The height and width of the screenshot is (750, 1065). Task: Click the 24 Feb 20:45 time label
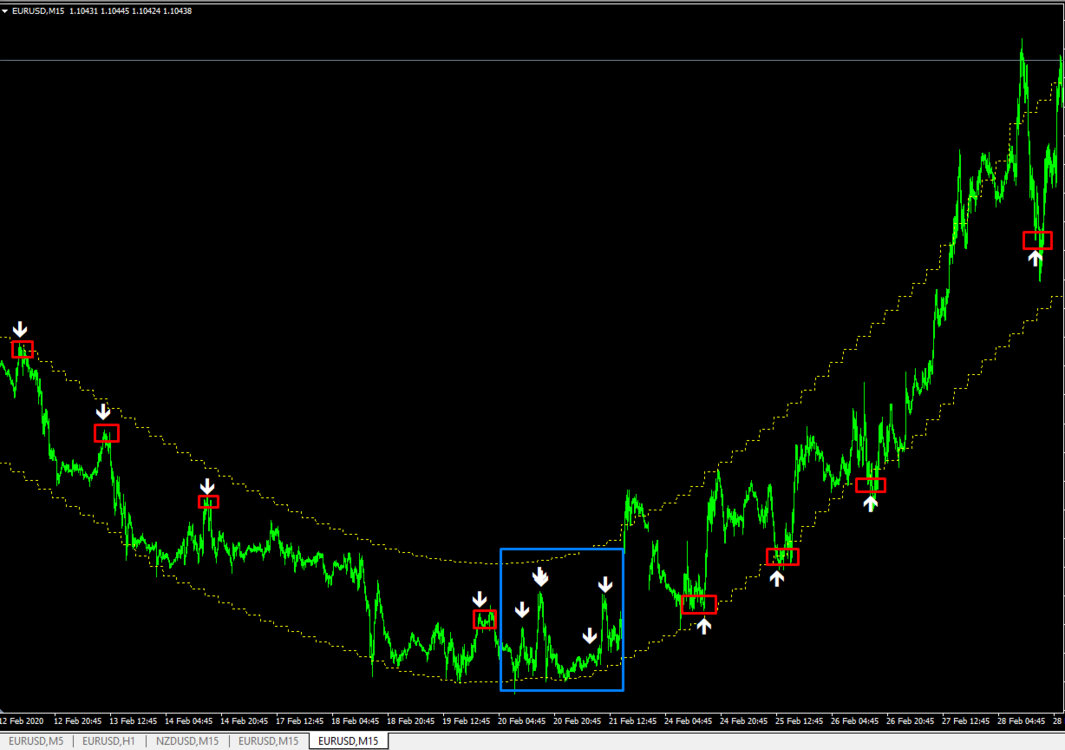coord(744,721)
